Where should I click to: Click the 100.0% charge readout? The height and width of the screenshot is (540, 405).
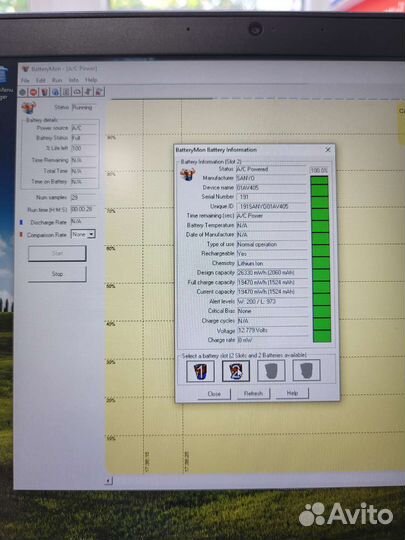319,170
